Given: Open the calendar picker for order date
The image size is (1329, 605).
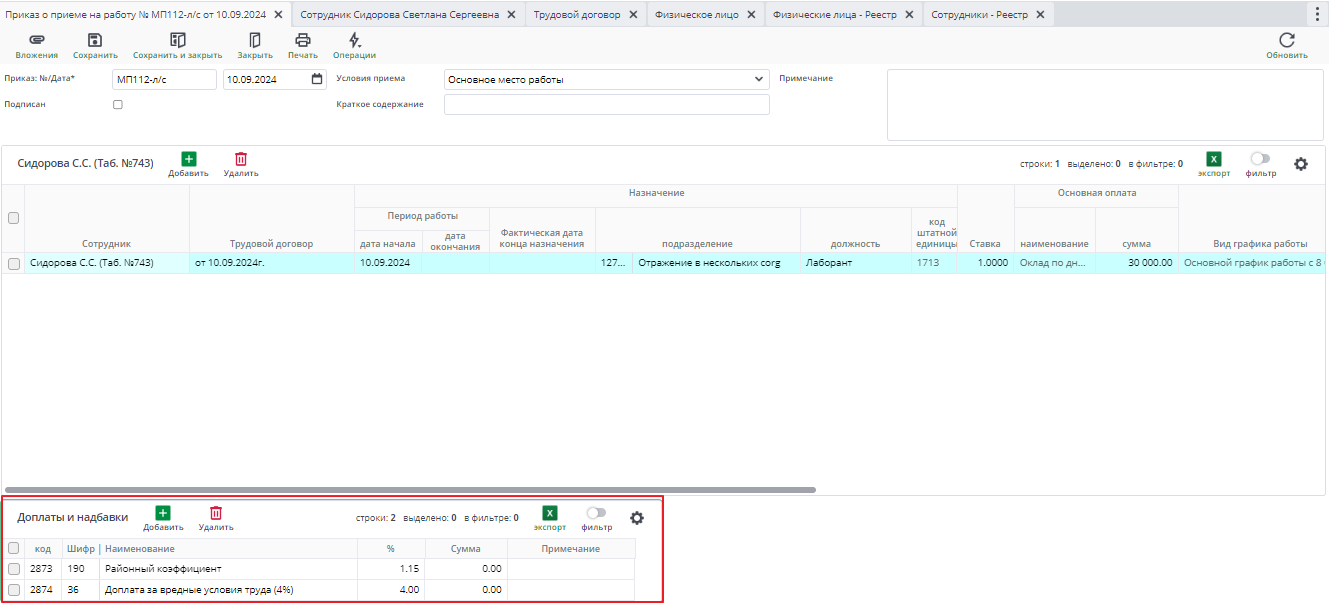Looking at the screenshot, I should 317,79.
